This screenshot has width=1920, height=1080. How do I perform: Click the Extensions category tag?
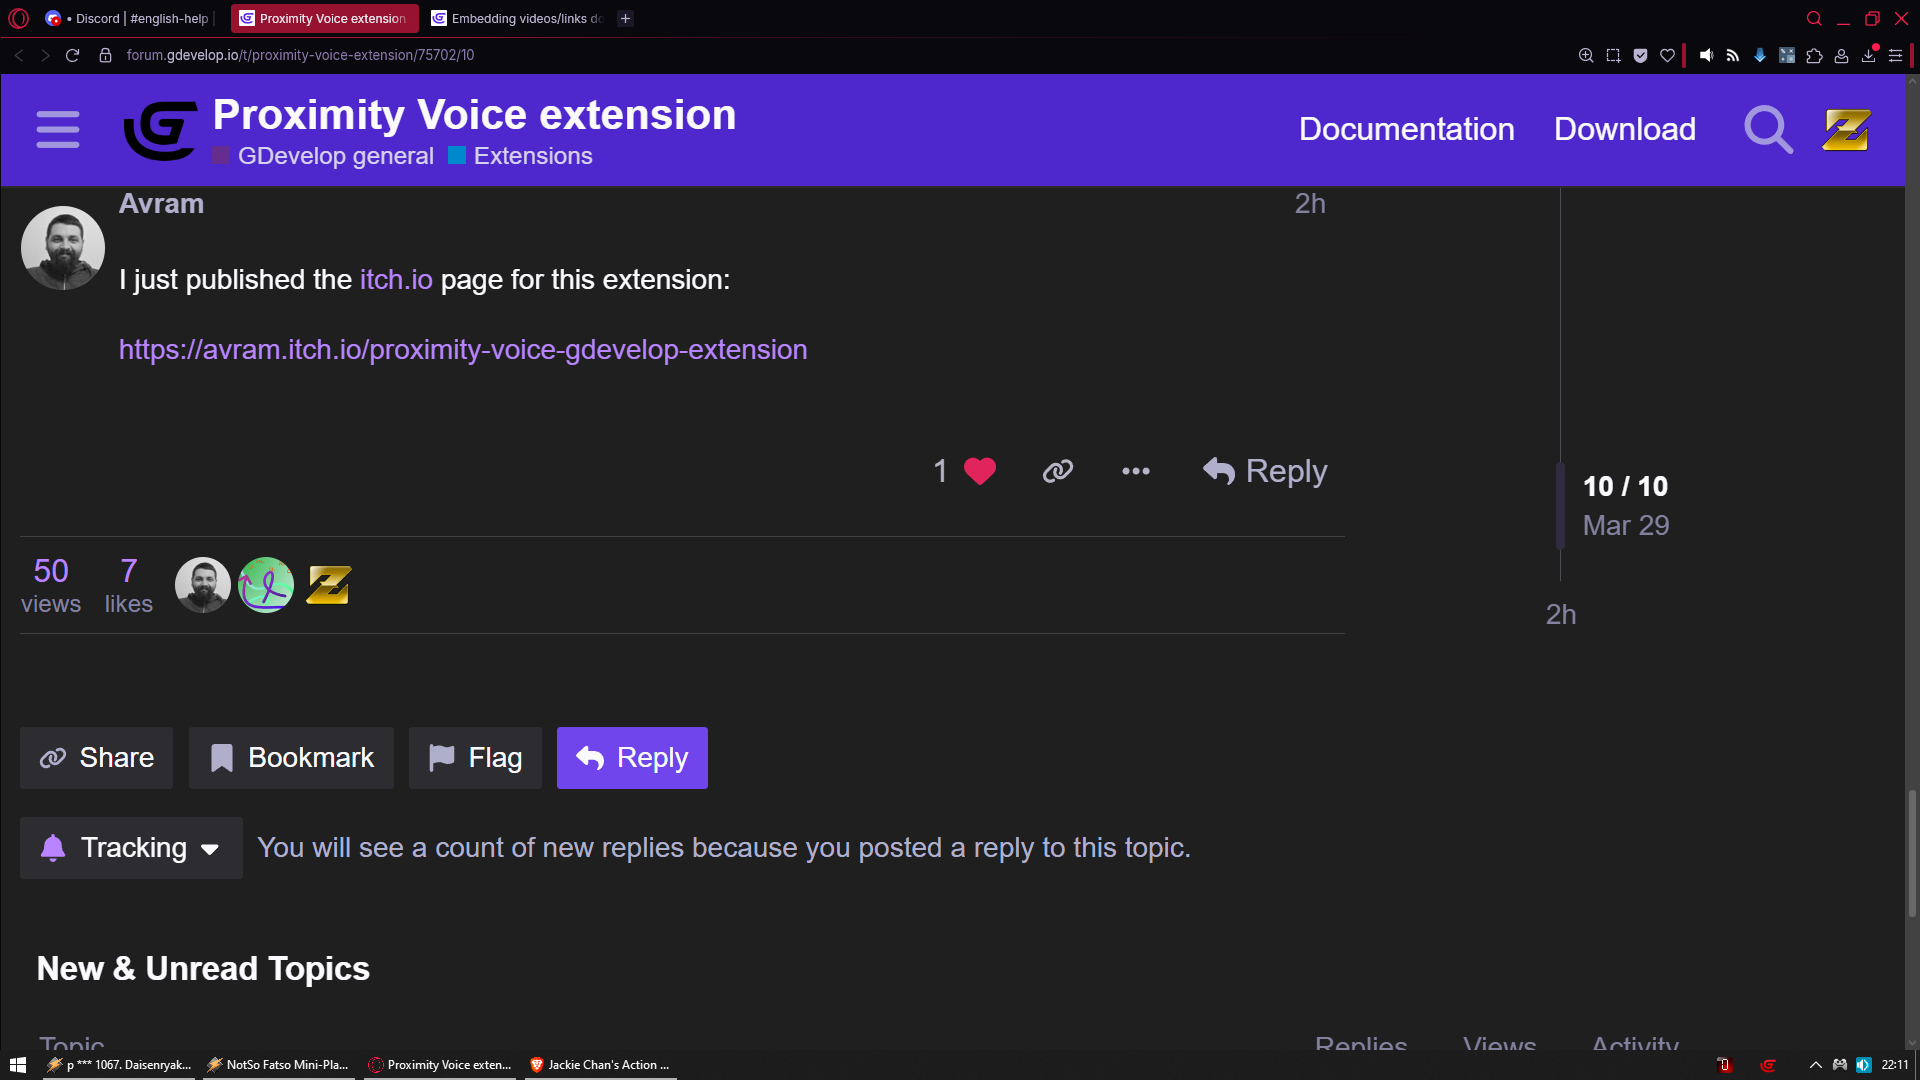click(532, 156)
